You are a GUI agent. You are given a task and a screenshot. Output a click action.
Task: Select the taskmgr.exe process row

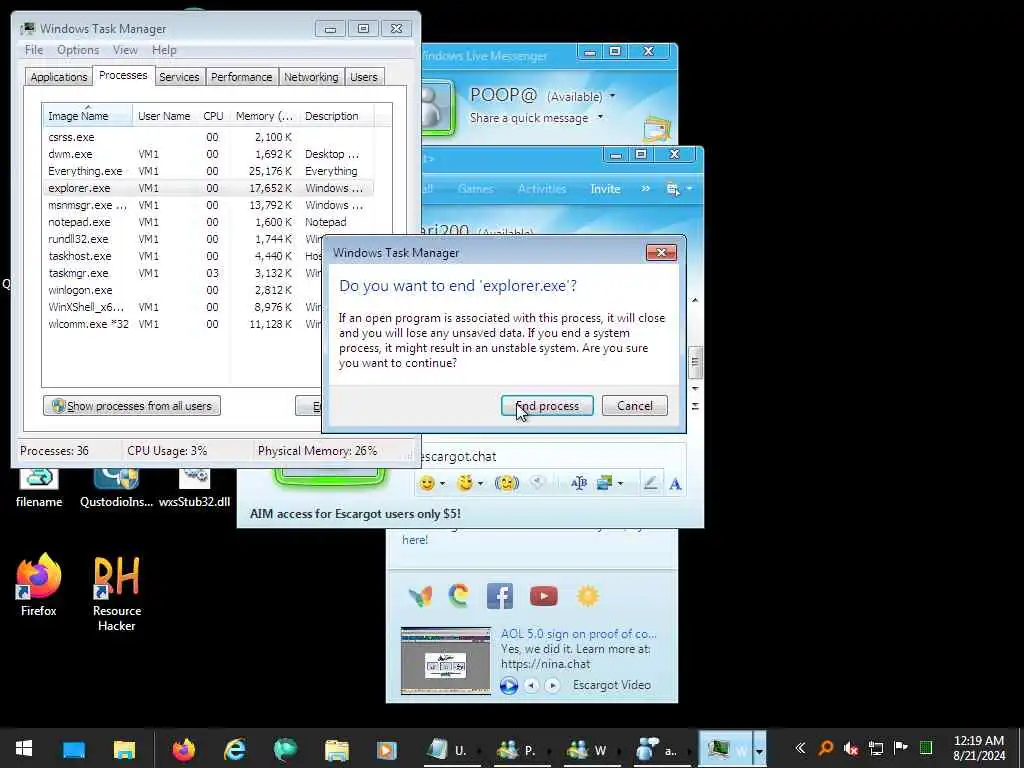coord(182,273)
